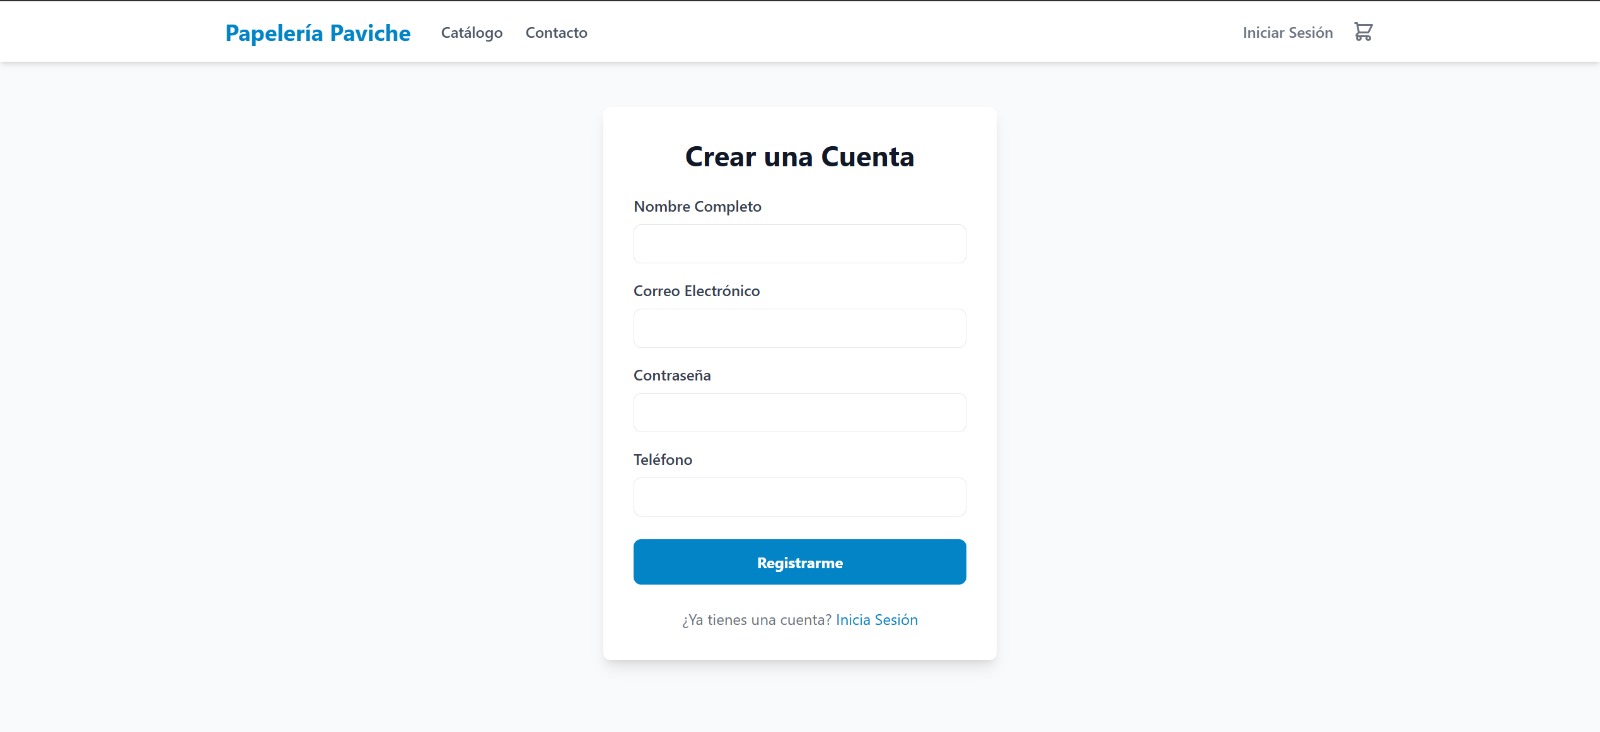Click the ¿Ya tienes una cuenta? text
1600x732 pixels.
tap(757, 620)
